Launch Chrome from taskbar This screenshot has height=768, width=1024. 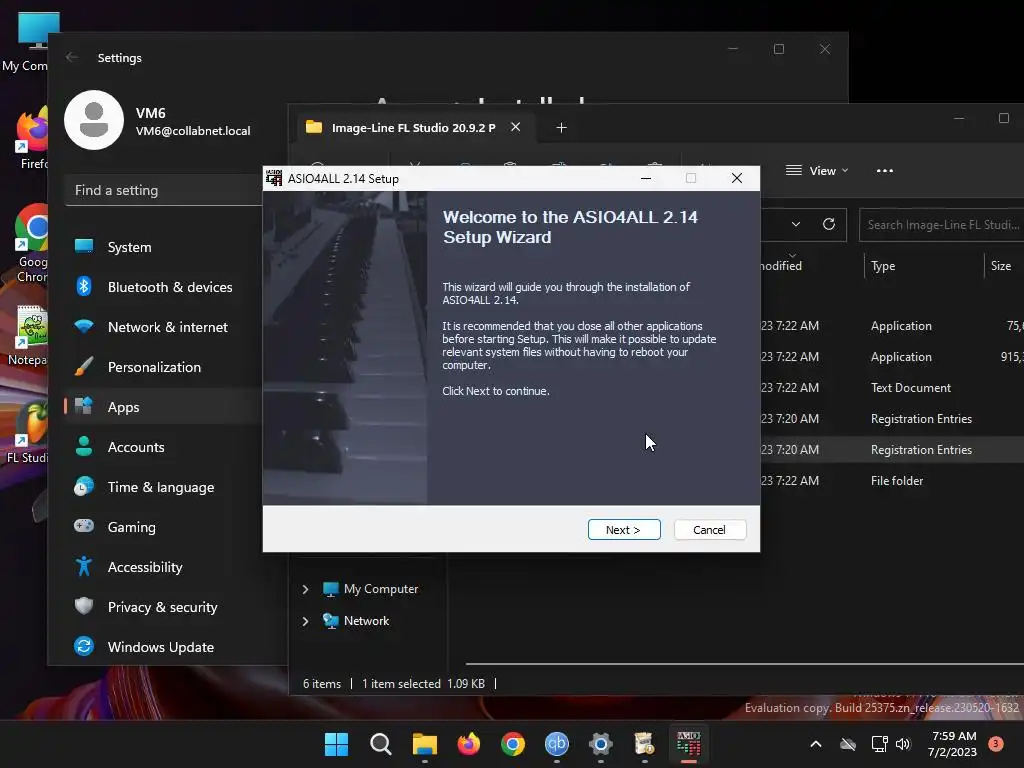click(x=513, y=744)
